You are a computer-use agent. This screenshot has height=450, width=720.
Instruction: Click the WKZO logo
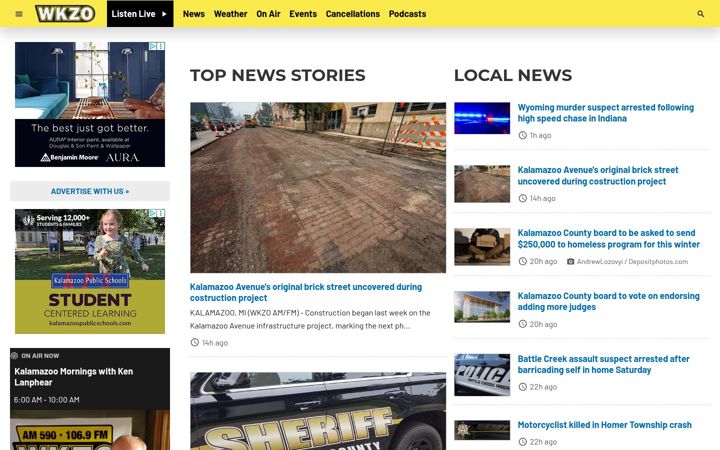pos(65,13)
